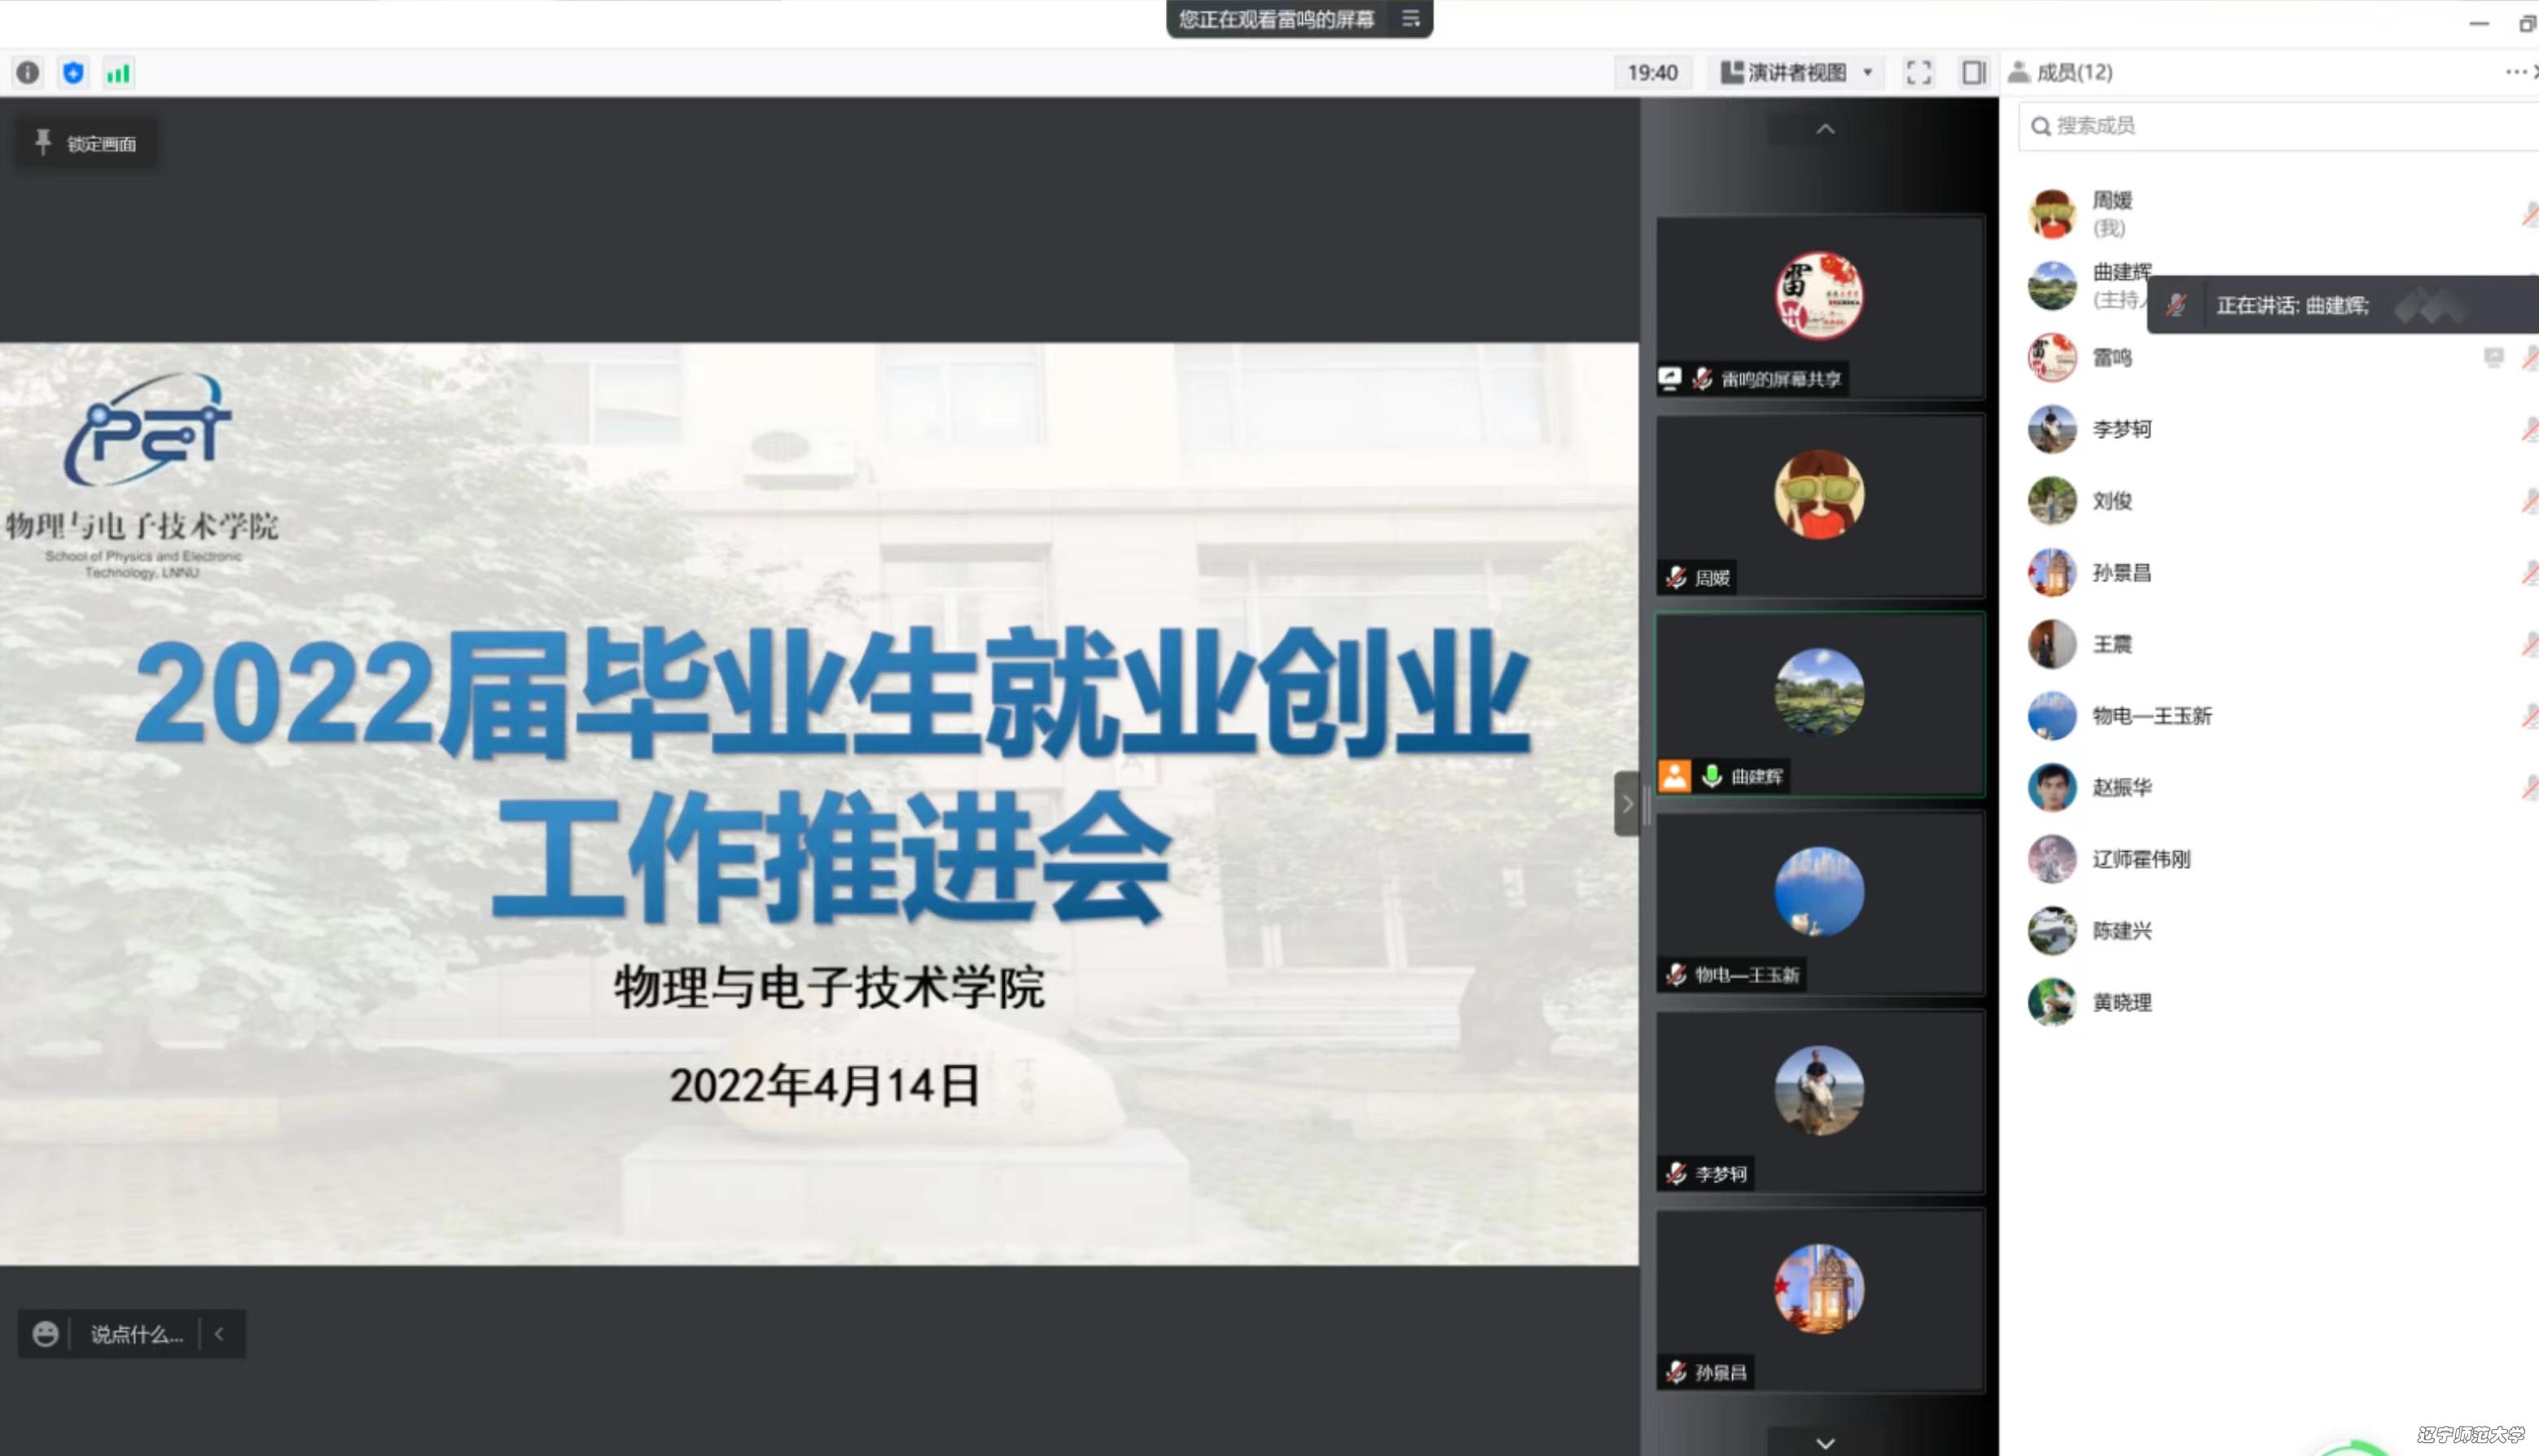Toggle 锁定画面 pin on shared screen
Viewport: 2539px width, 1456px height.
[x=85, y=143]
